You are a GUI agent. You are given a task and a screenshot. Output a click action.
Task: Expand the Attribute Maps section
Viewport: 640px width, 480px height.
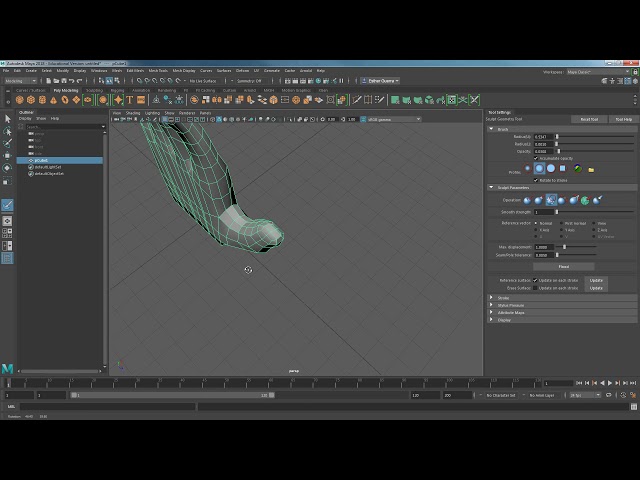(x=491, y=313)
